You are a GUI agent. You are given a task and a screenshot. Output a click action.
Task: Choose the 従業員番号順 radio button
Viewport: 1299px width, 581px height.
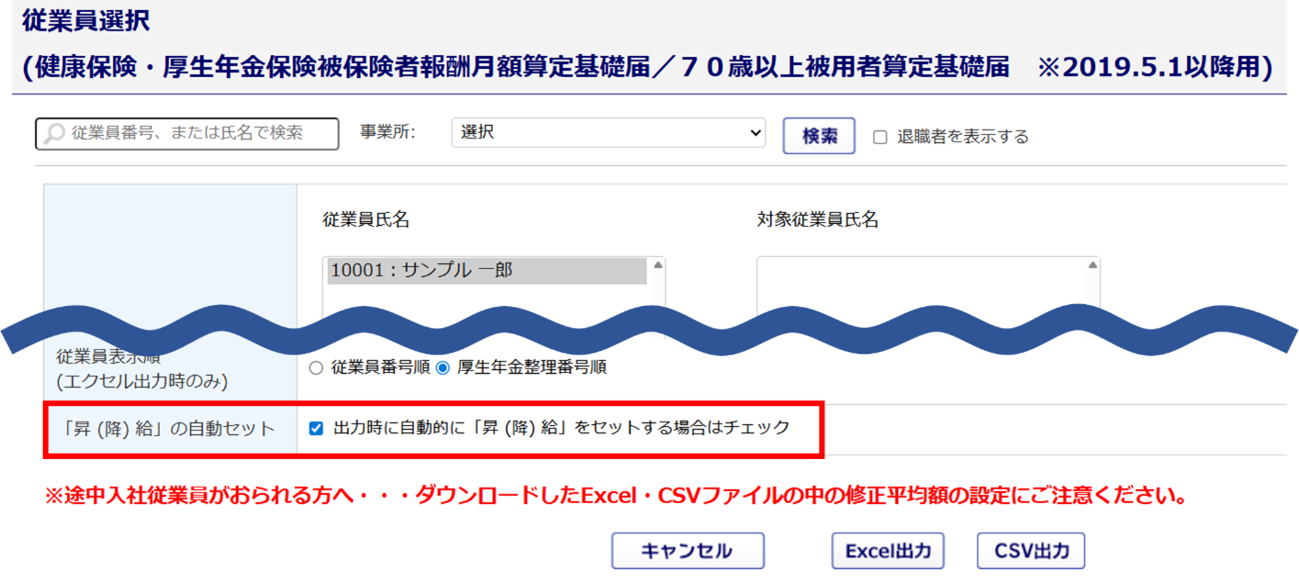[317, 368]
